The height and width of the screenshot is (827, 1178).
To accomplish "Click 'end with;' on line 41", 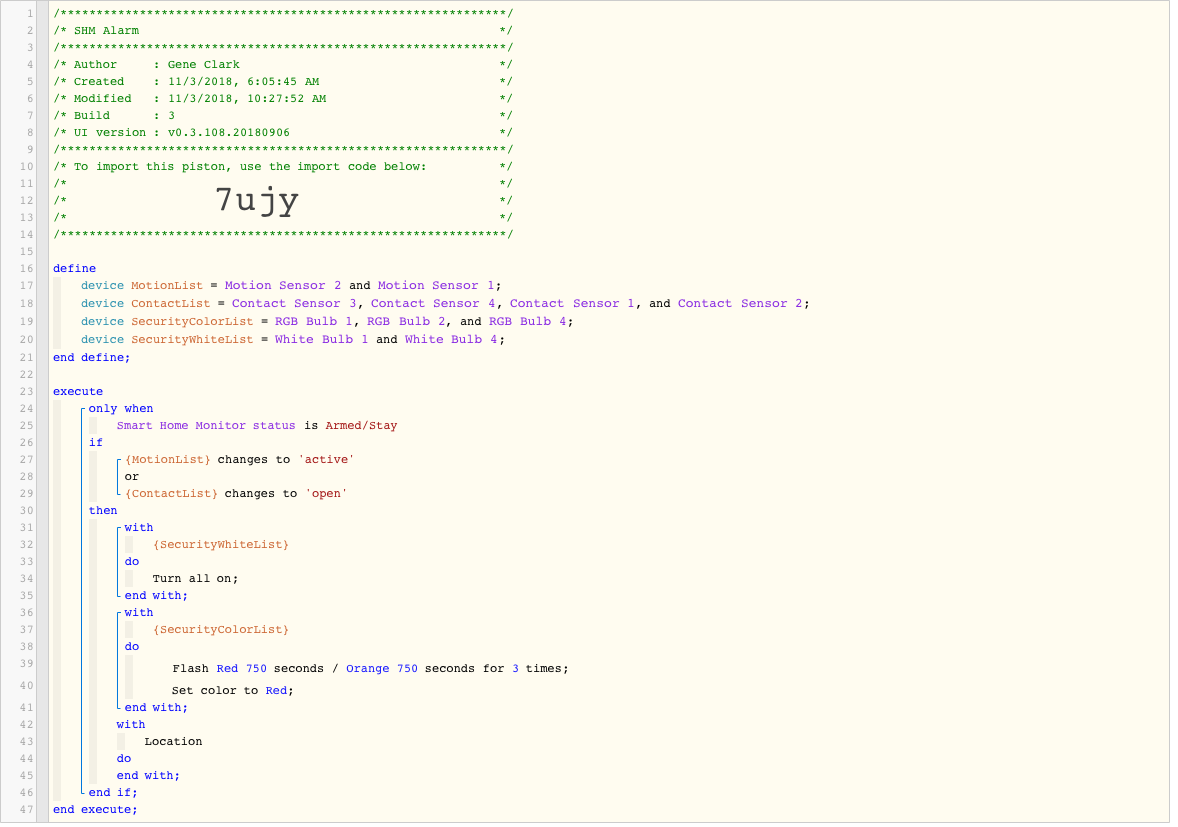I will tap(156, 708).
